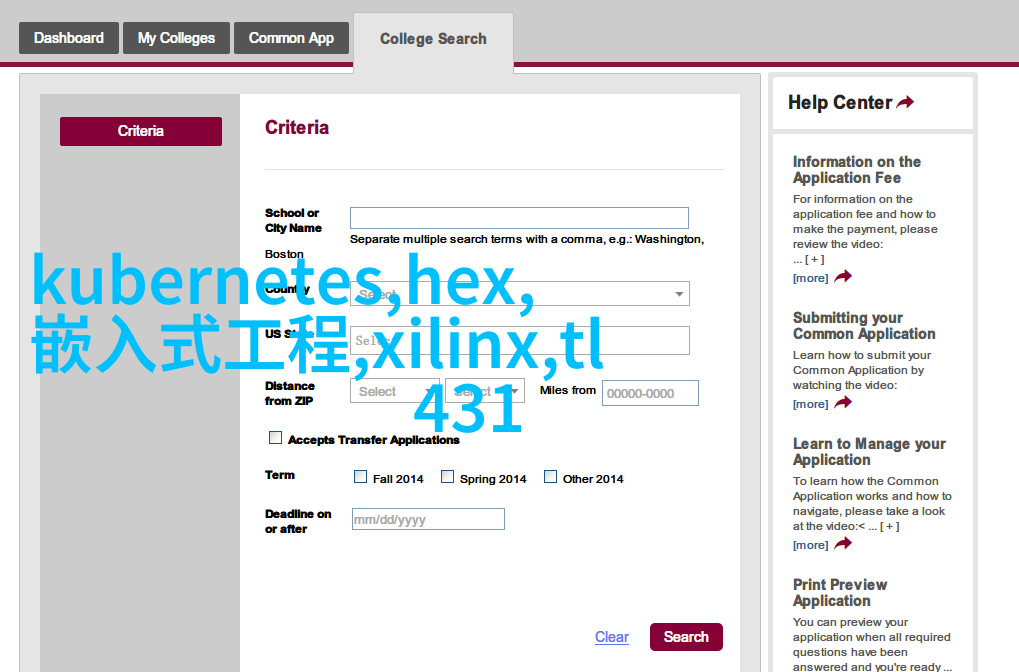The width and height of the screenshot is (1019, 672).
Task: Click the Miles from ZIP code field
Action: coord(651,393)
